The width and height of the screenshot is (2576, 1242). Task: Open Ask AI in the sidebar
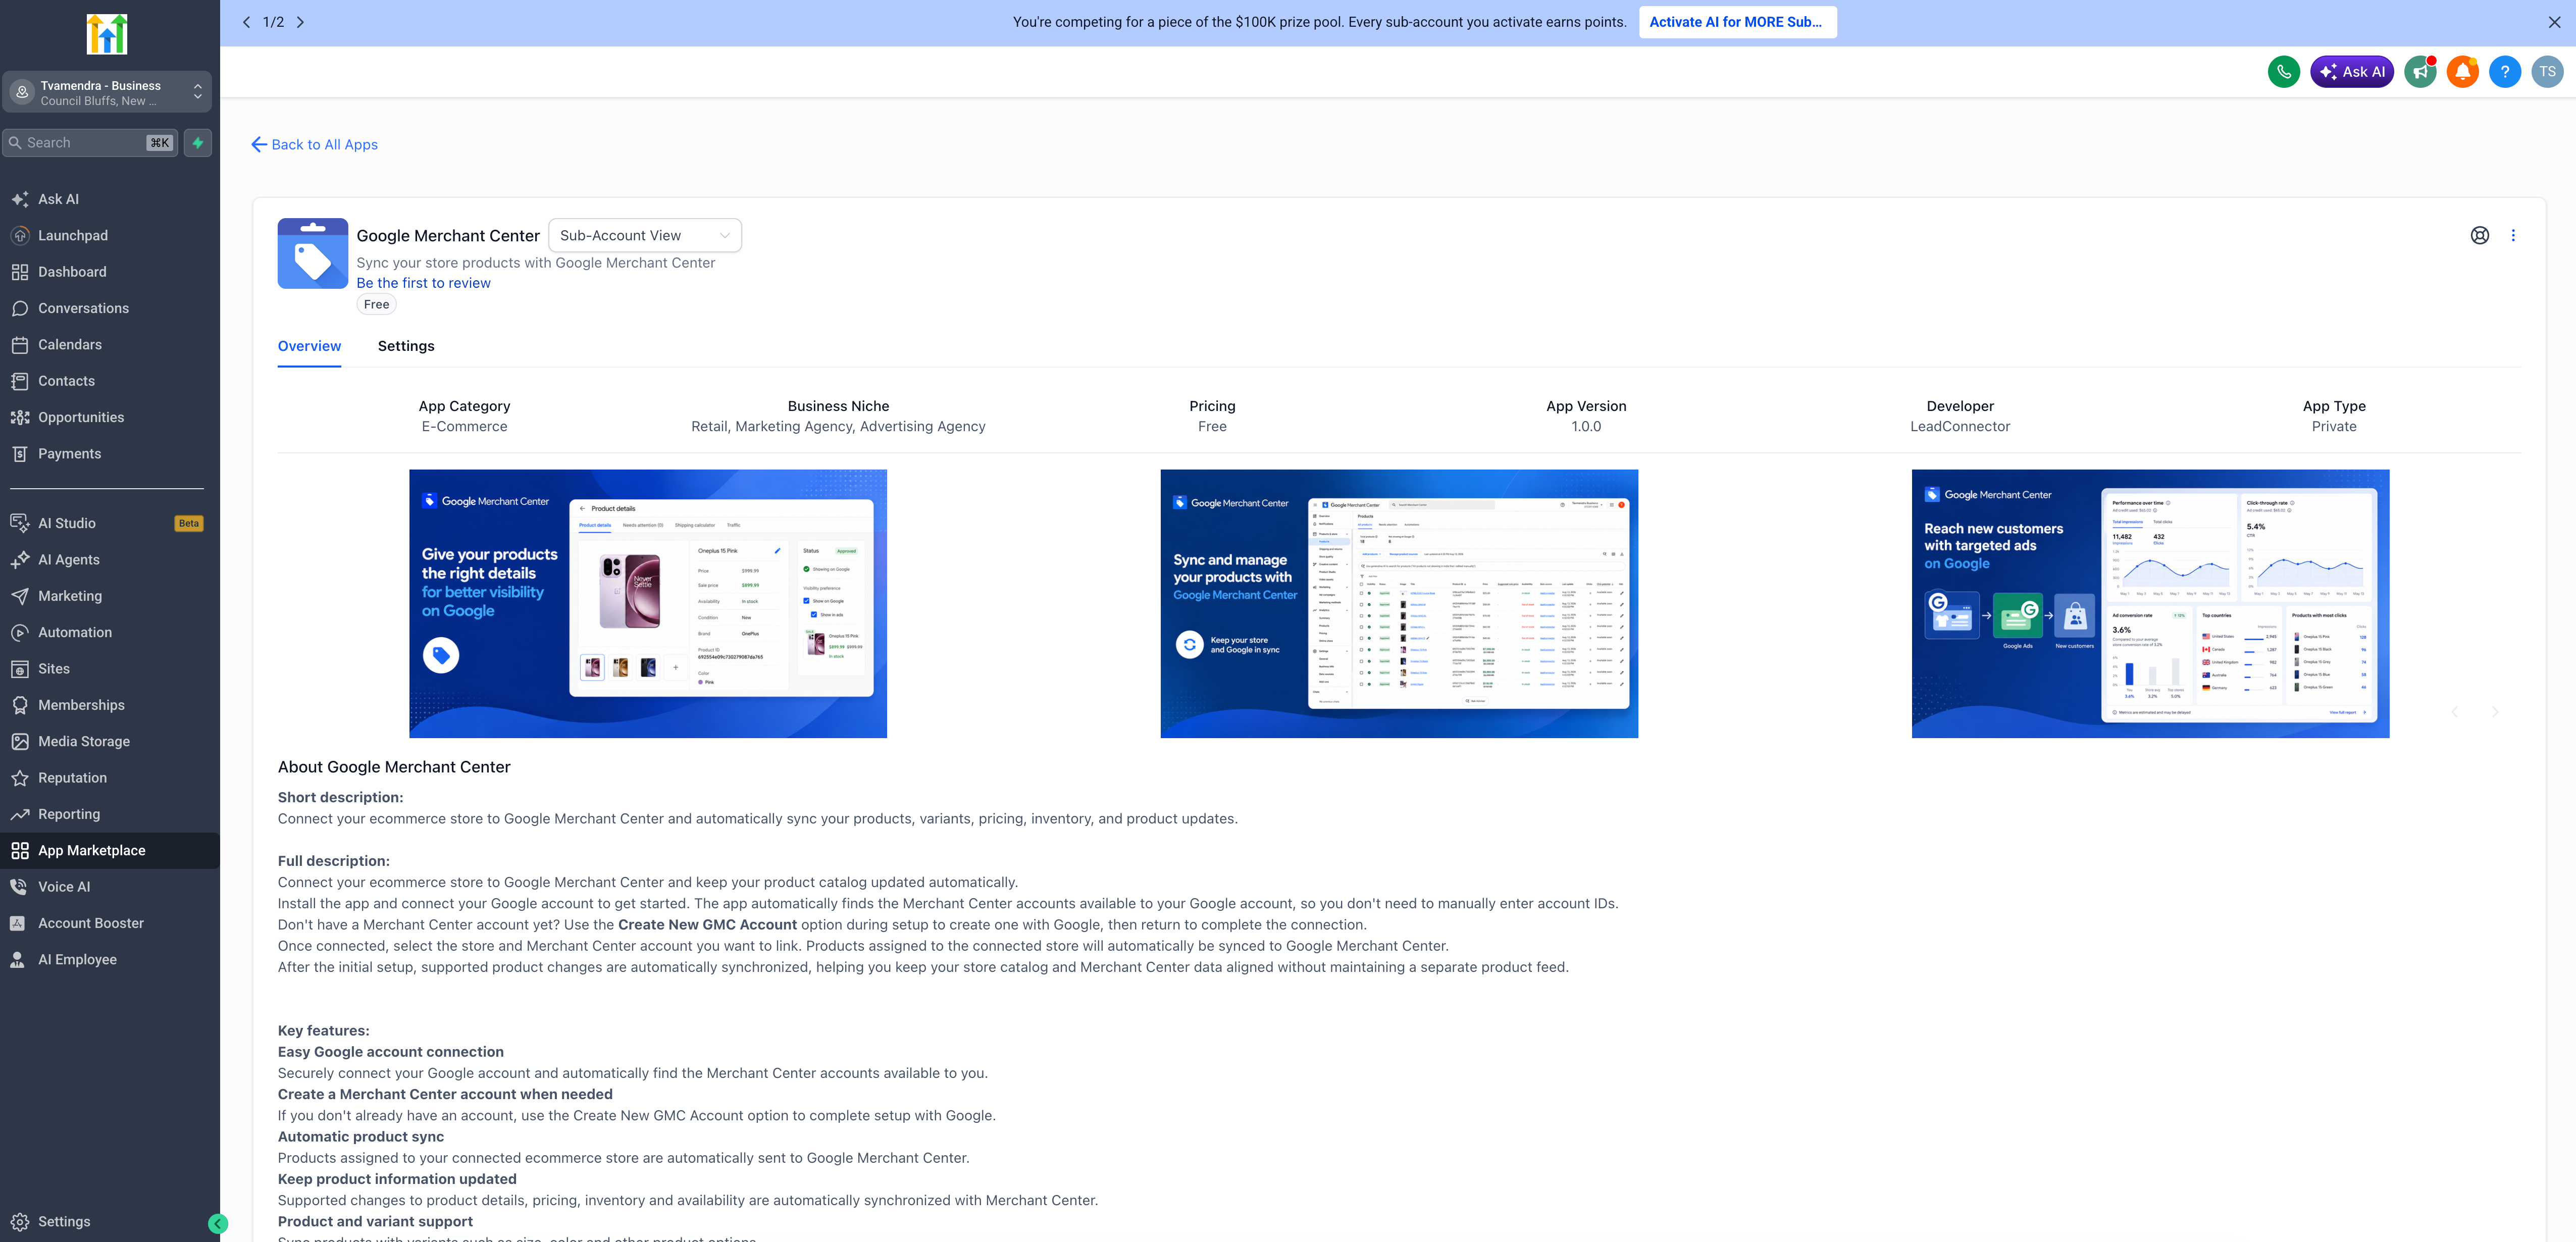click(110, 199)
